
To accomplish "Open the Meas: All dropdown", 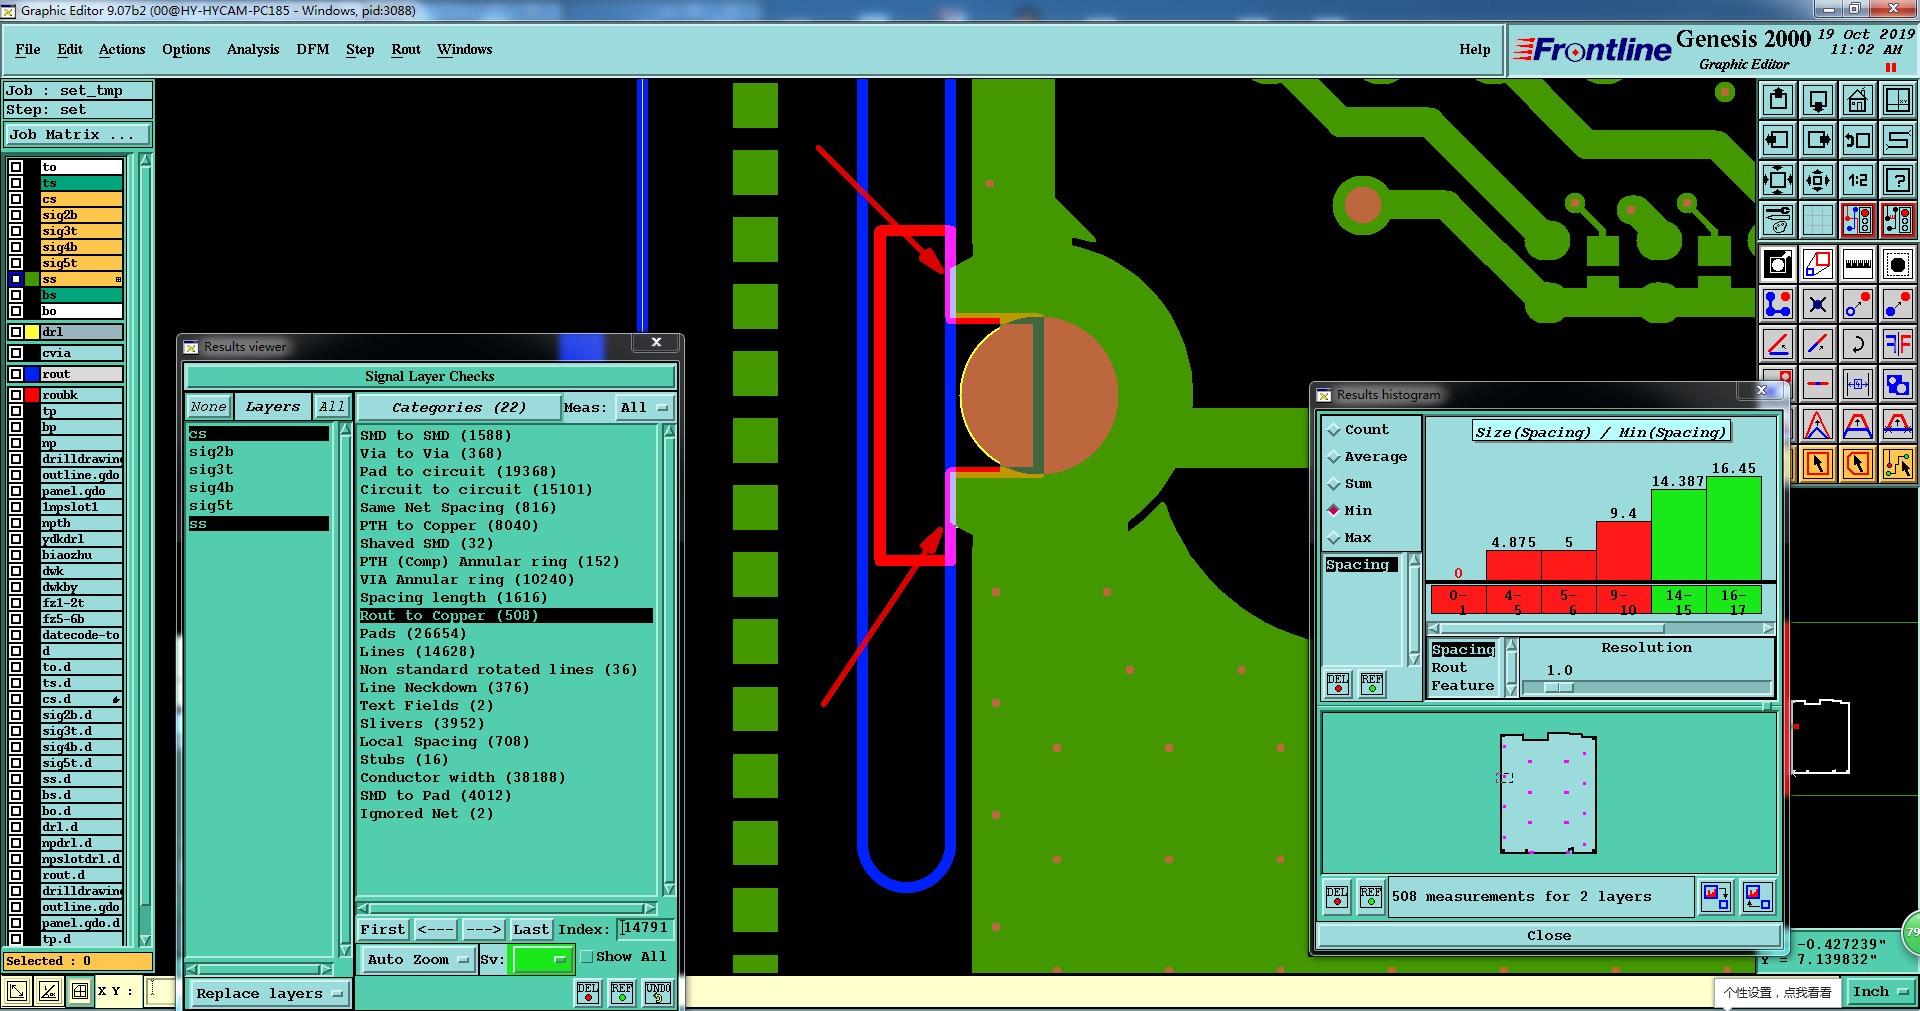I will [x=644, y=408].
